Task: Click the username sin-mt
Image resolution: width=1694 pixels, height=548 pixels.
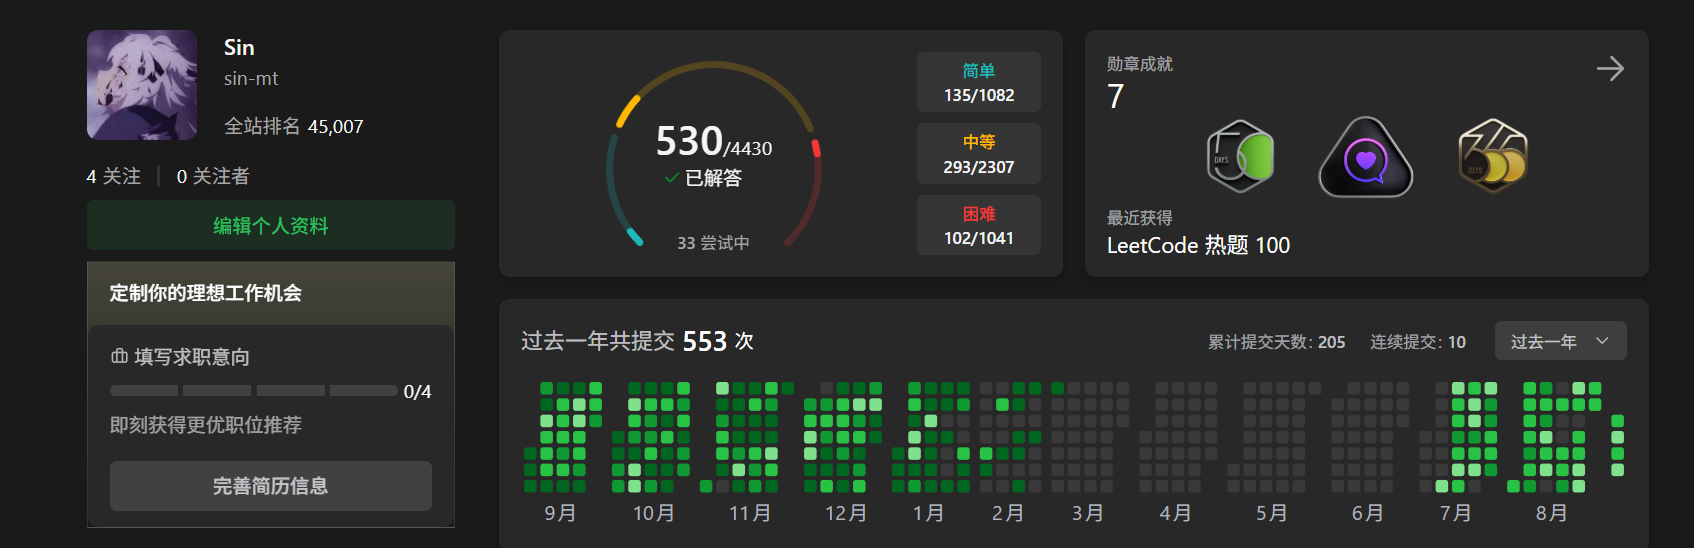Action: point(251,78)
